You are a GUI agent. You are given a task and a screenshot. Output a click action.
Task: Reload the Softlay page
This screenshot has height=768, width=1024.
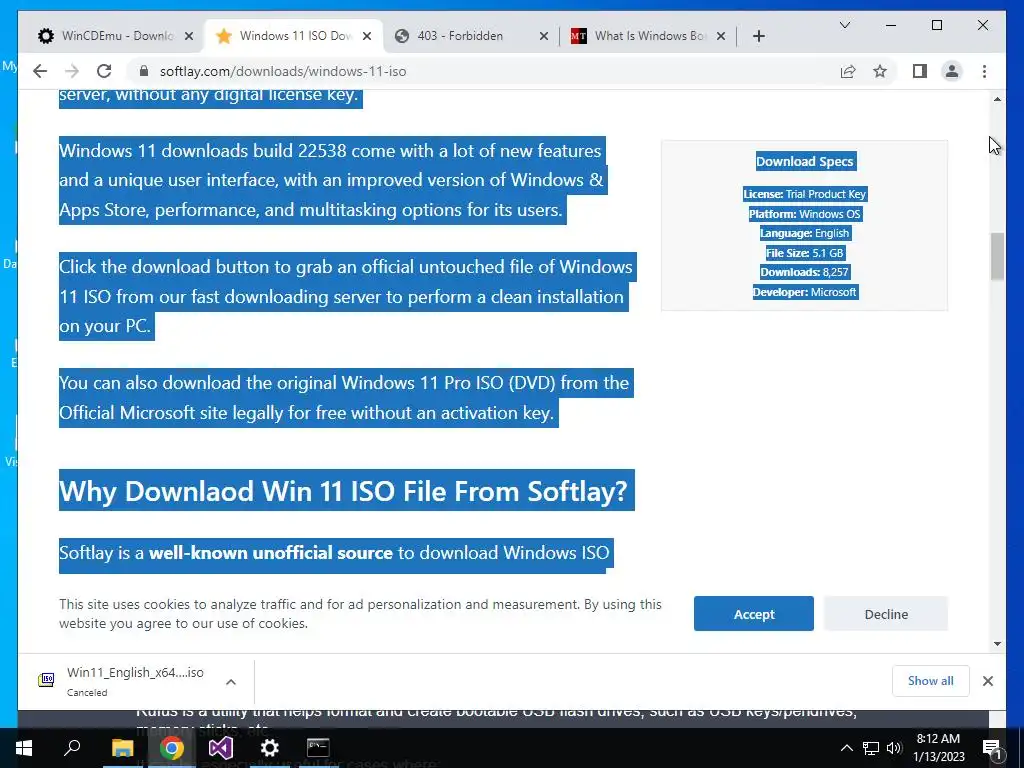click(x=104, y=71)
